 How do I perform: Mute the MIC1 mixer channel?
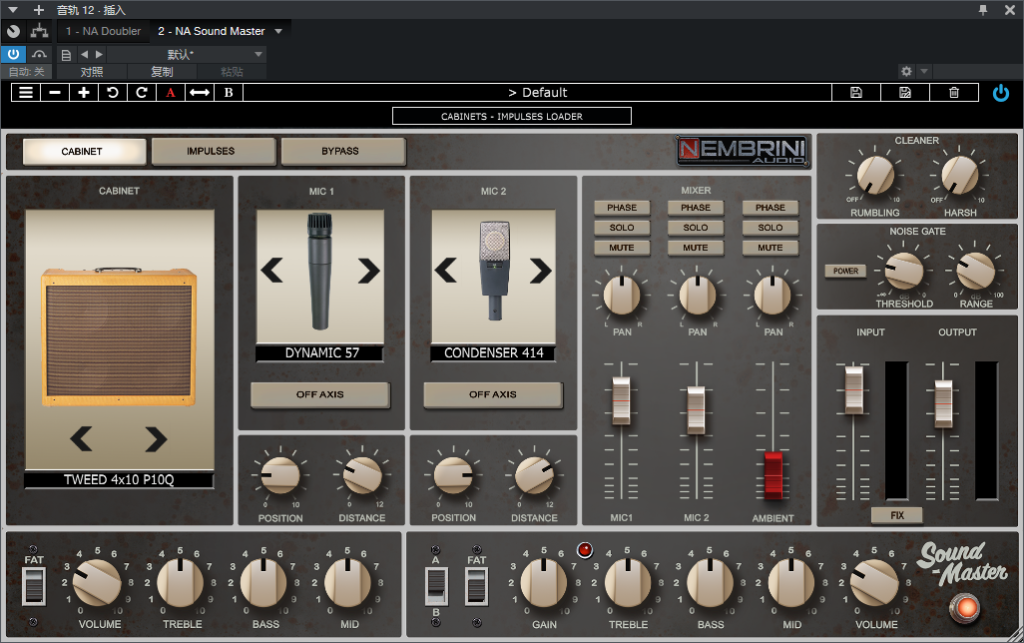pyautogui.click(x=622, y=248)
